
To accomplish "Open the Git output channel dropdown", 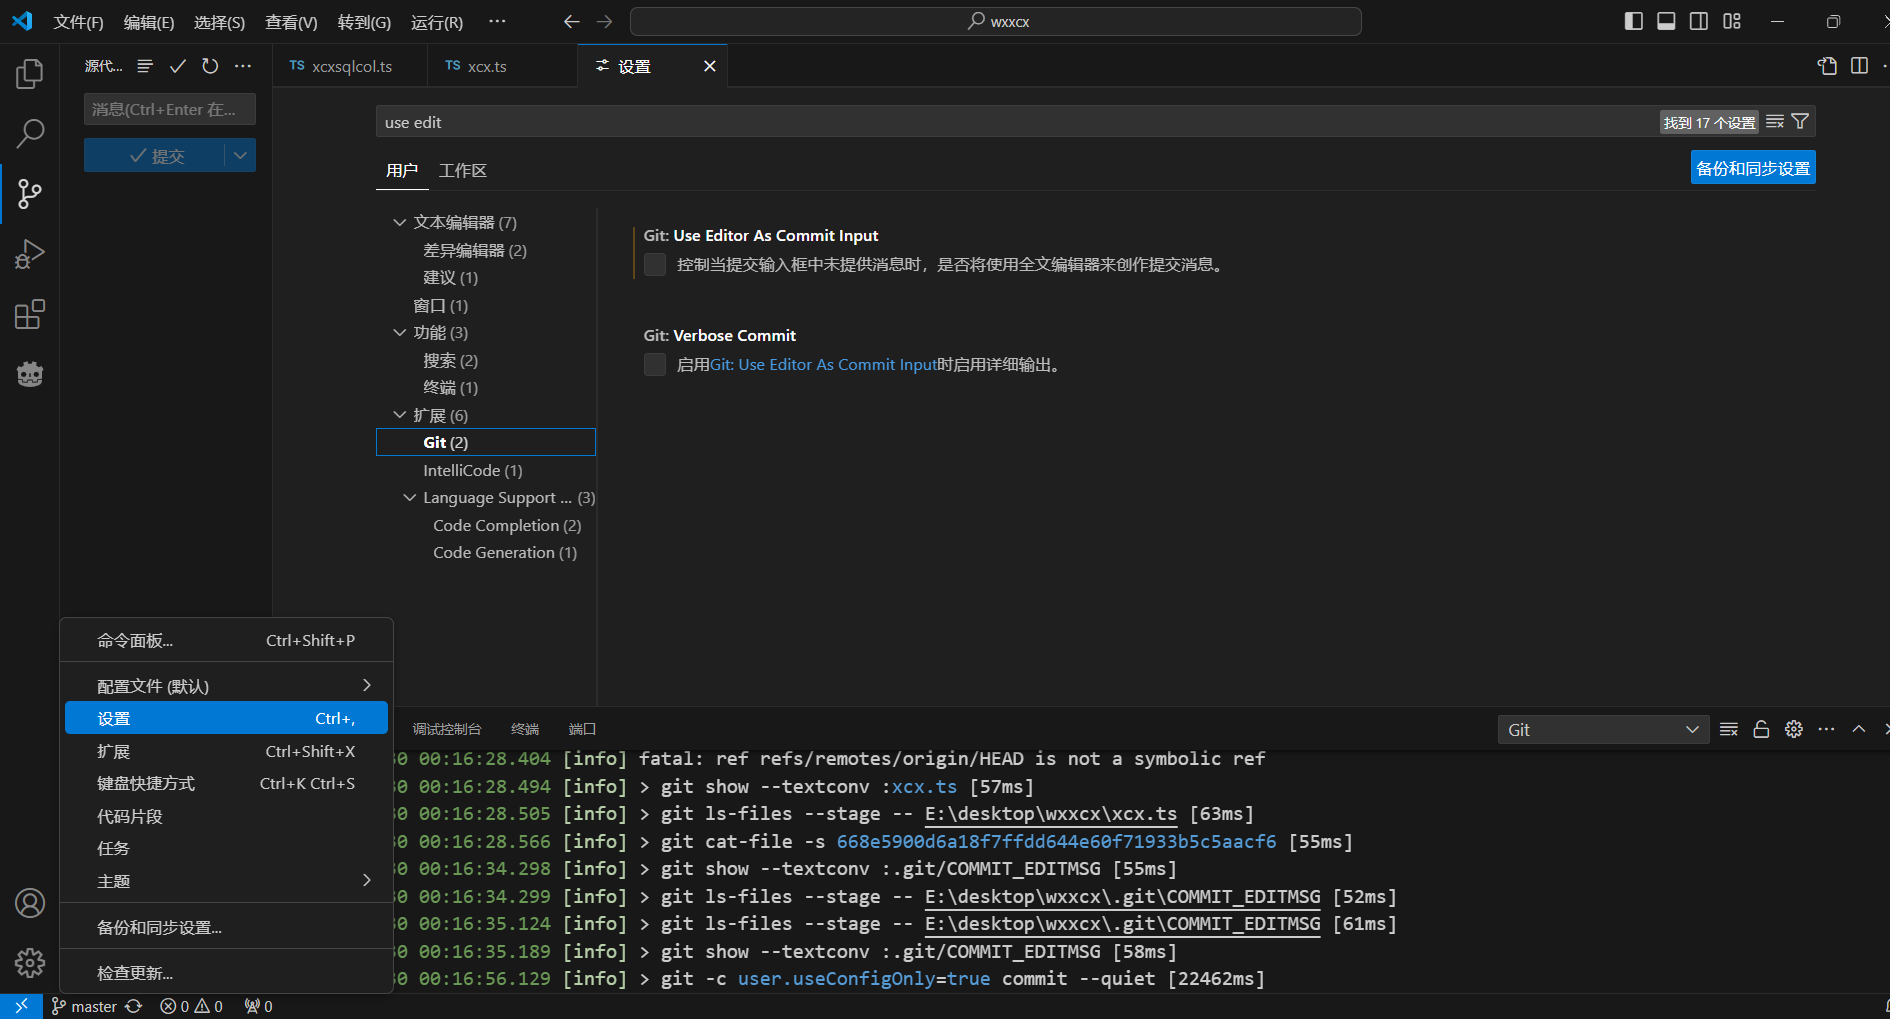I will (x=1603, y=729).
